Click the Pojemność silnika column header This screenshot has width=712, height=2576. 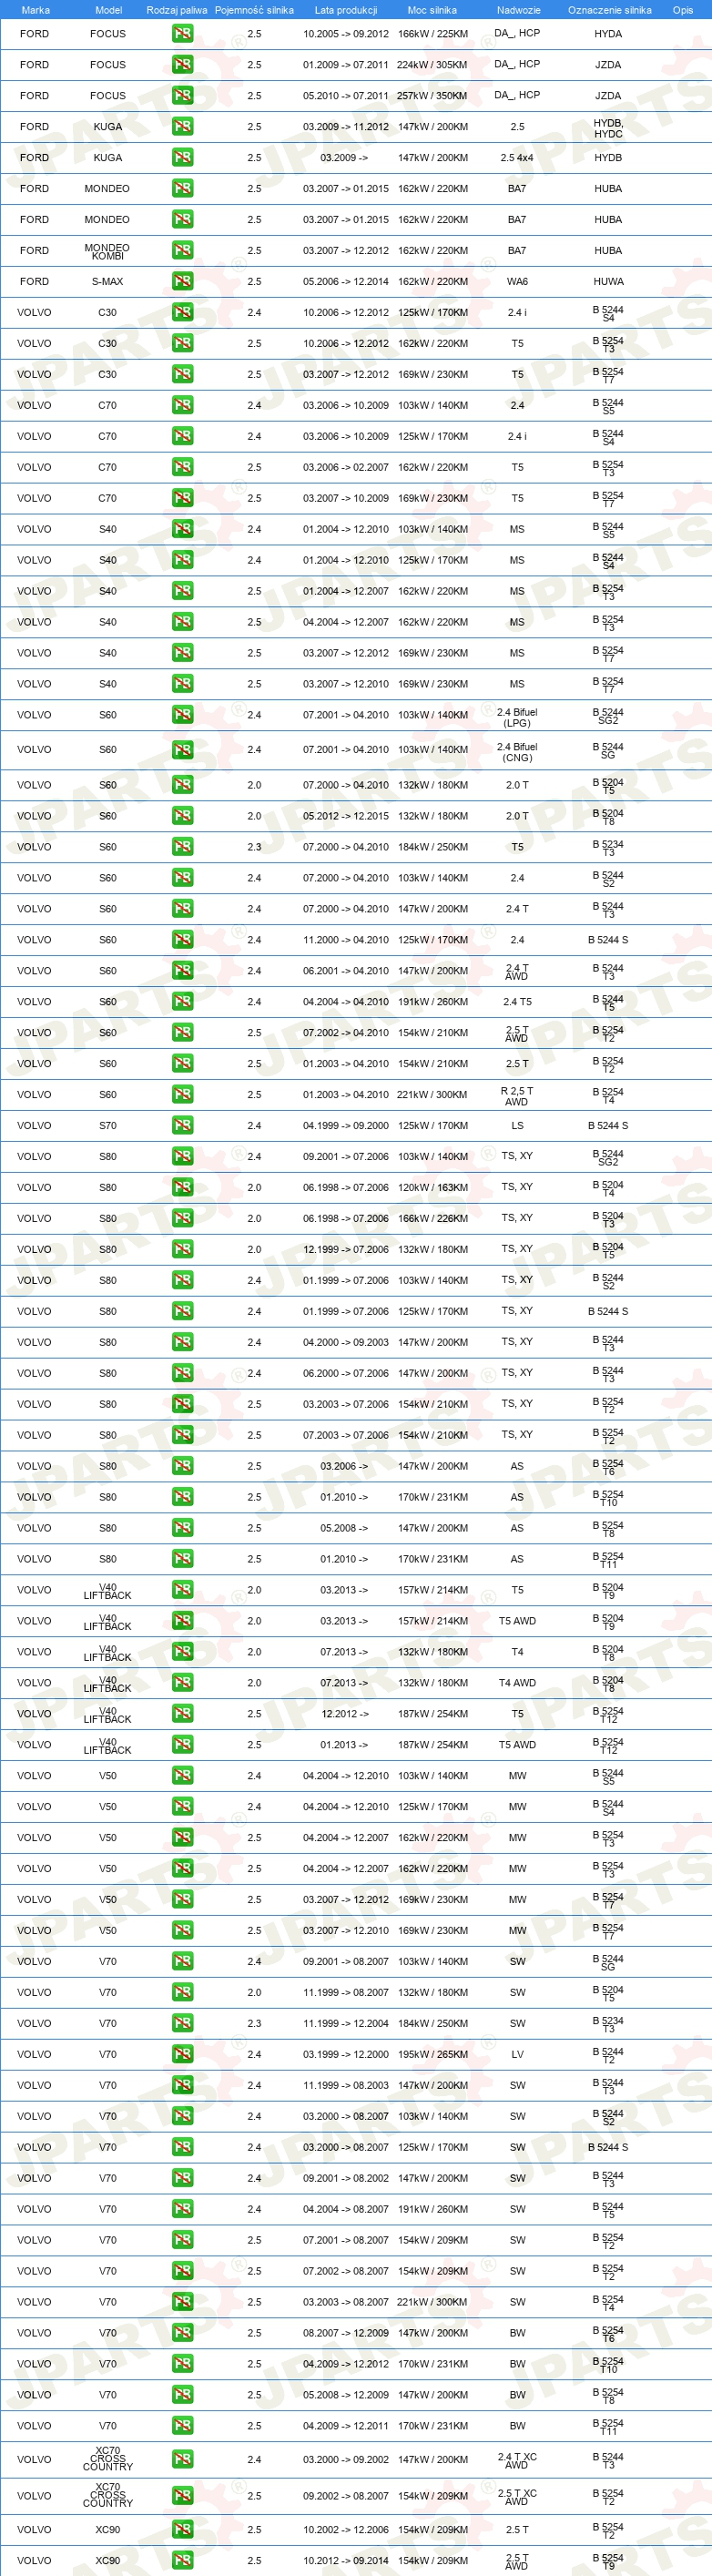(x=254, y=10)
